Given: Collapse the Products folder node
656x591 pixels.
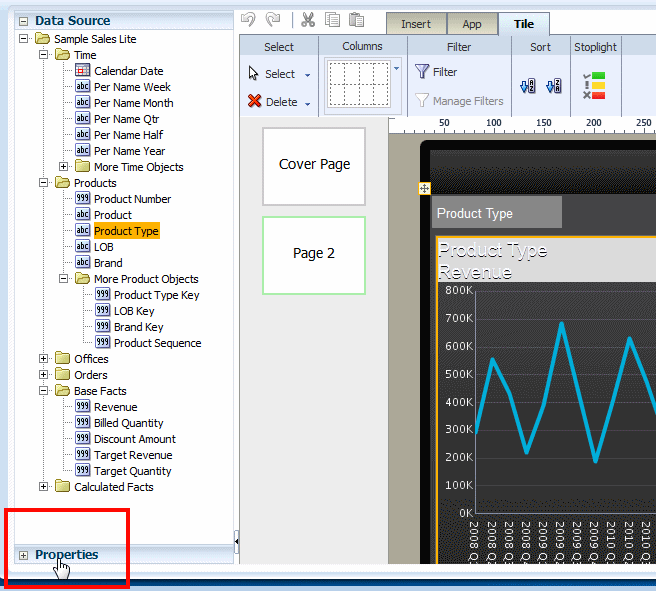Looking at the screenshot, I should 43,182.
